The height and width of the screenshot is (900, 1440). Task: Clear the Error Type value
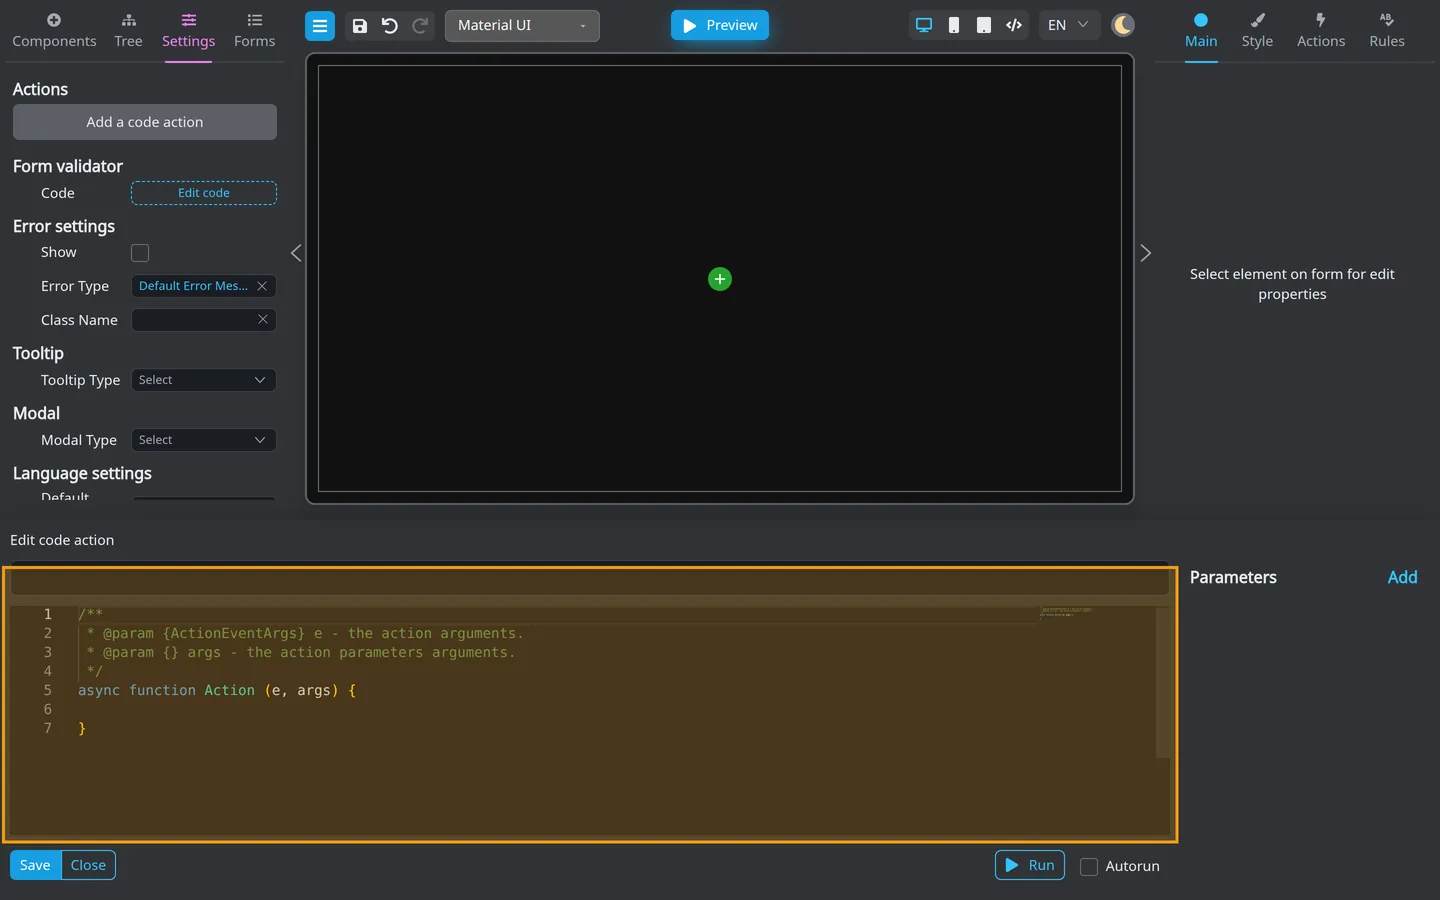click(x=262, y=286)
